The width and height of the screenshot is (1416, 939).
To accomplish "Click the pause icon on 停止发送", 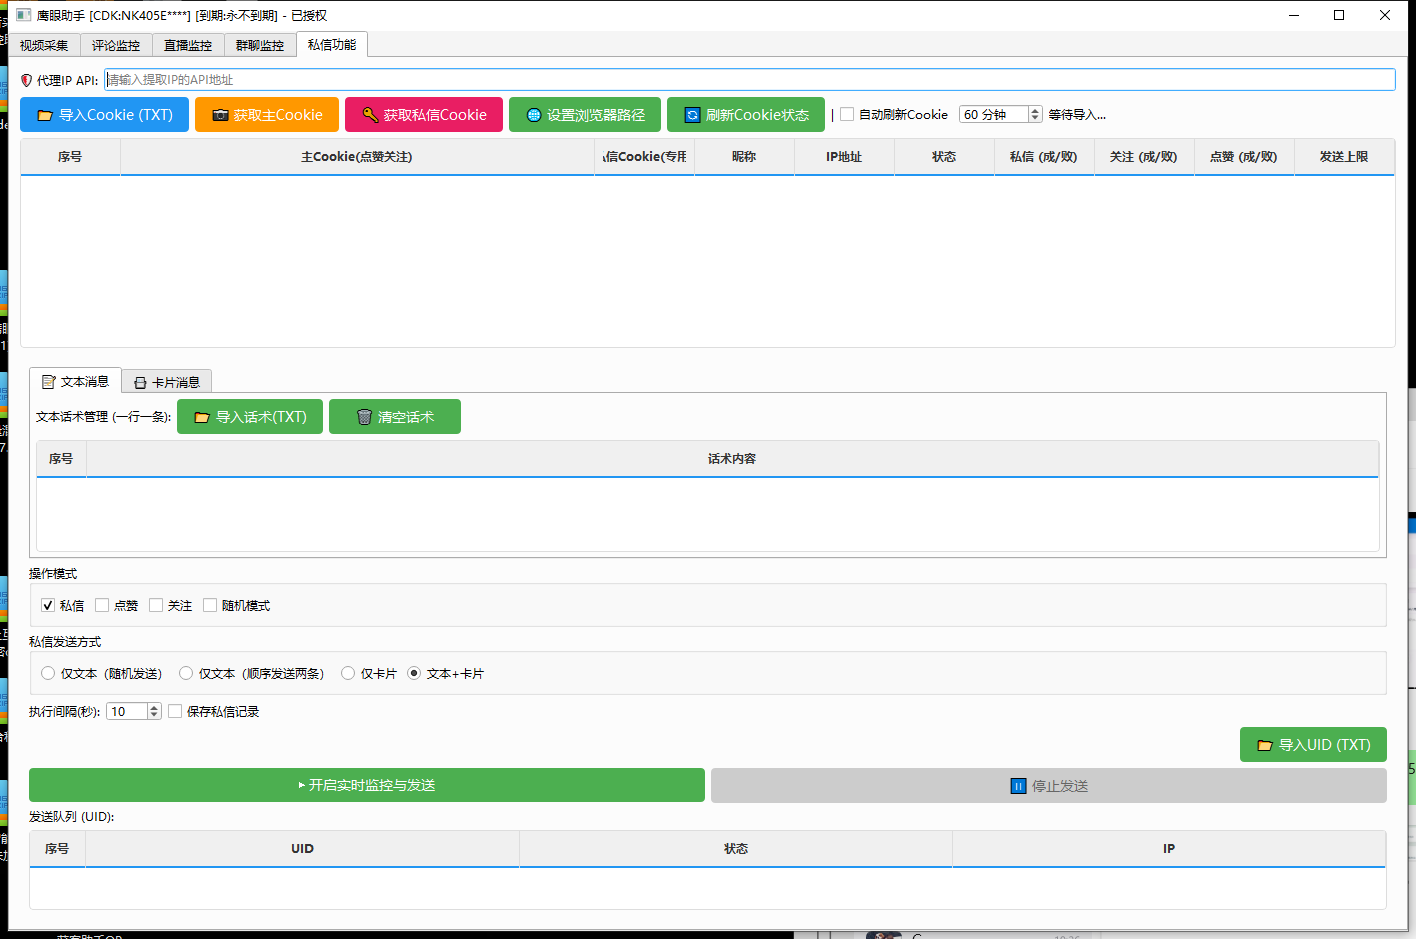I will click(x=1018, y=786).
